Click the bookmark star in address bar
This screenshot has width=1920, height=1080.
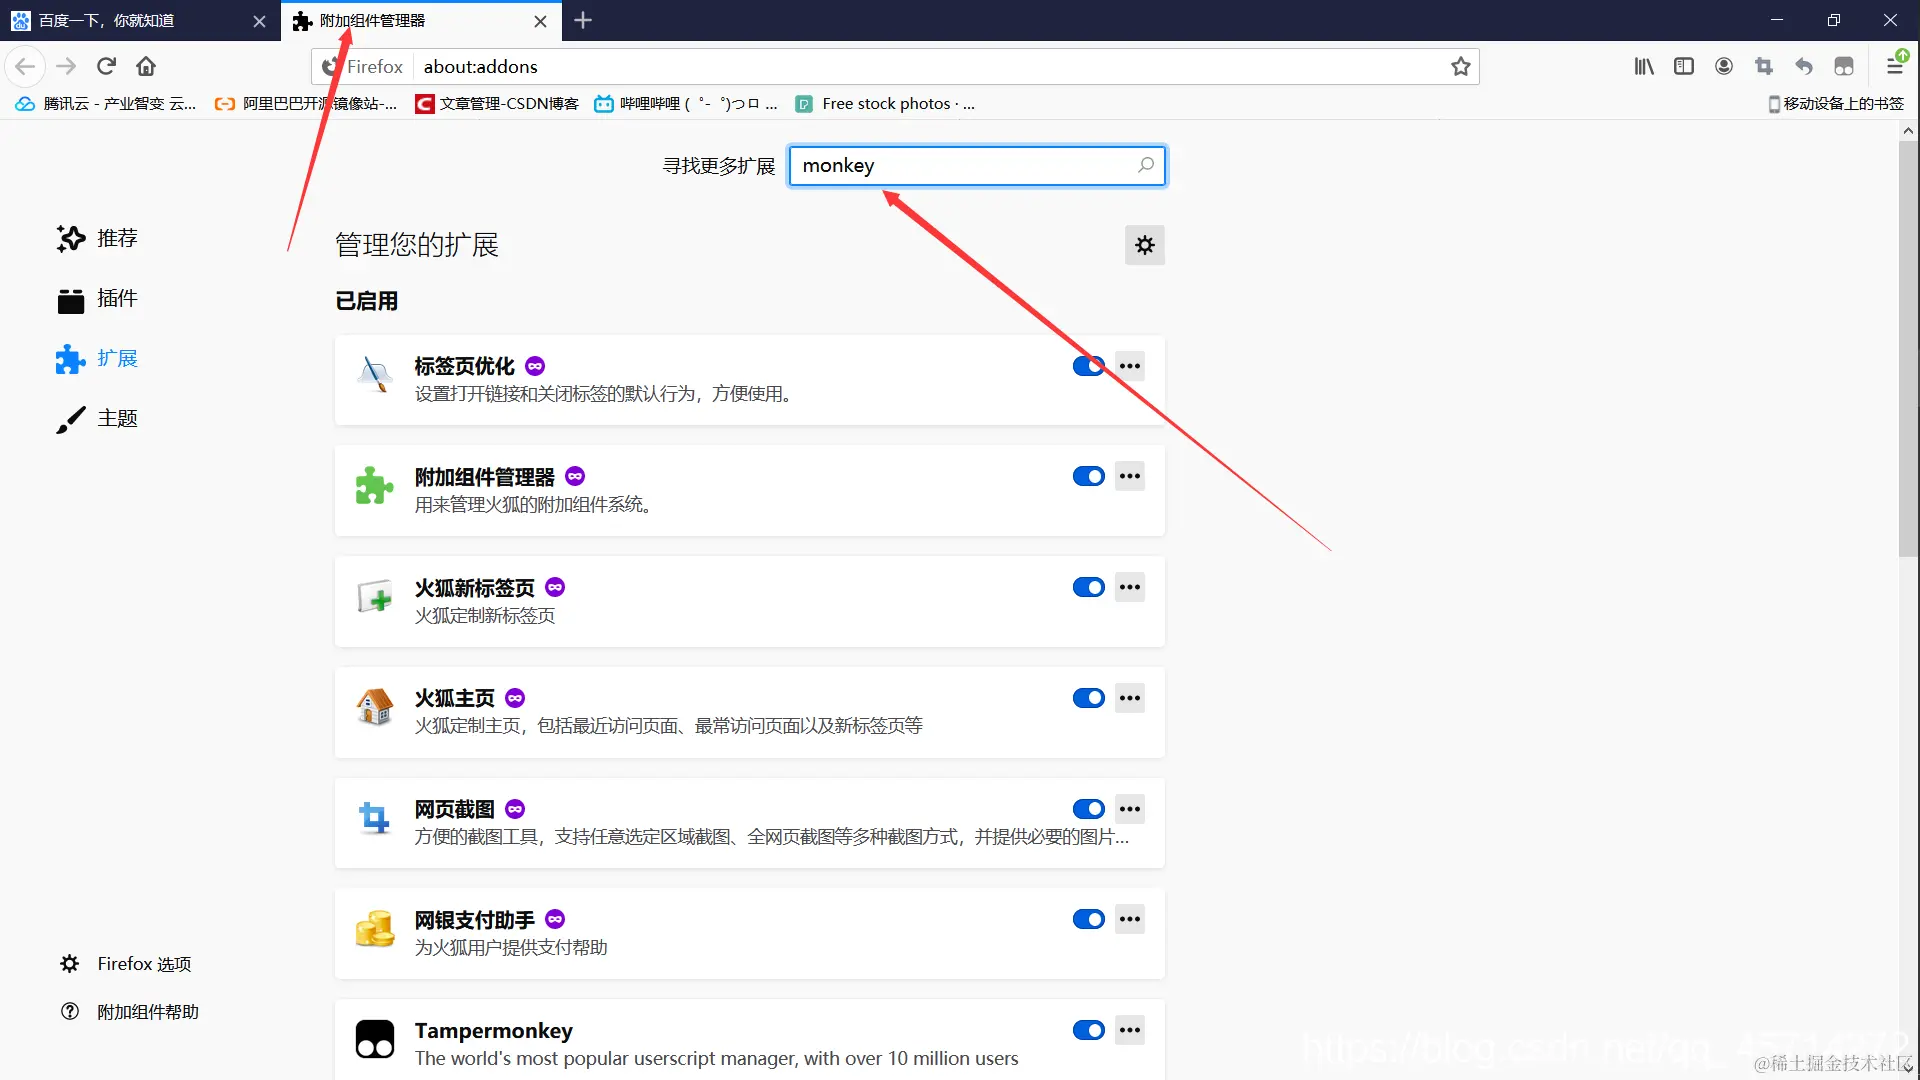pos(1461,67)
